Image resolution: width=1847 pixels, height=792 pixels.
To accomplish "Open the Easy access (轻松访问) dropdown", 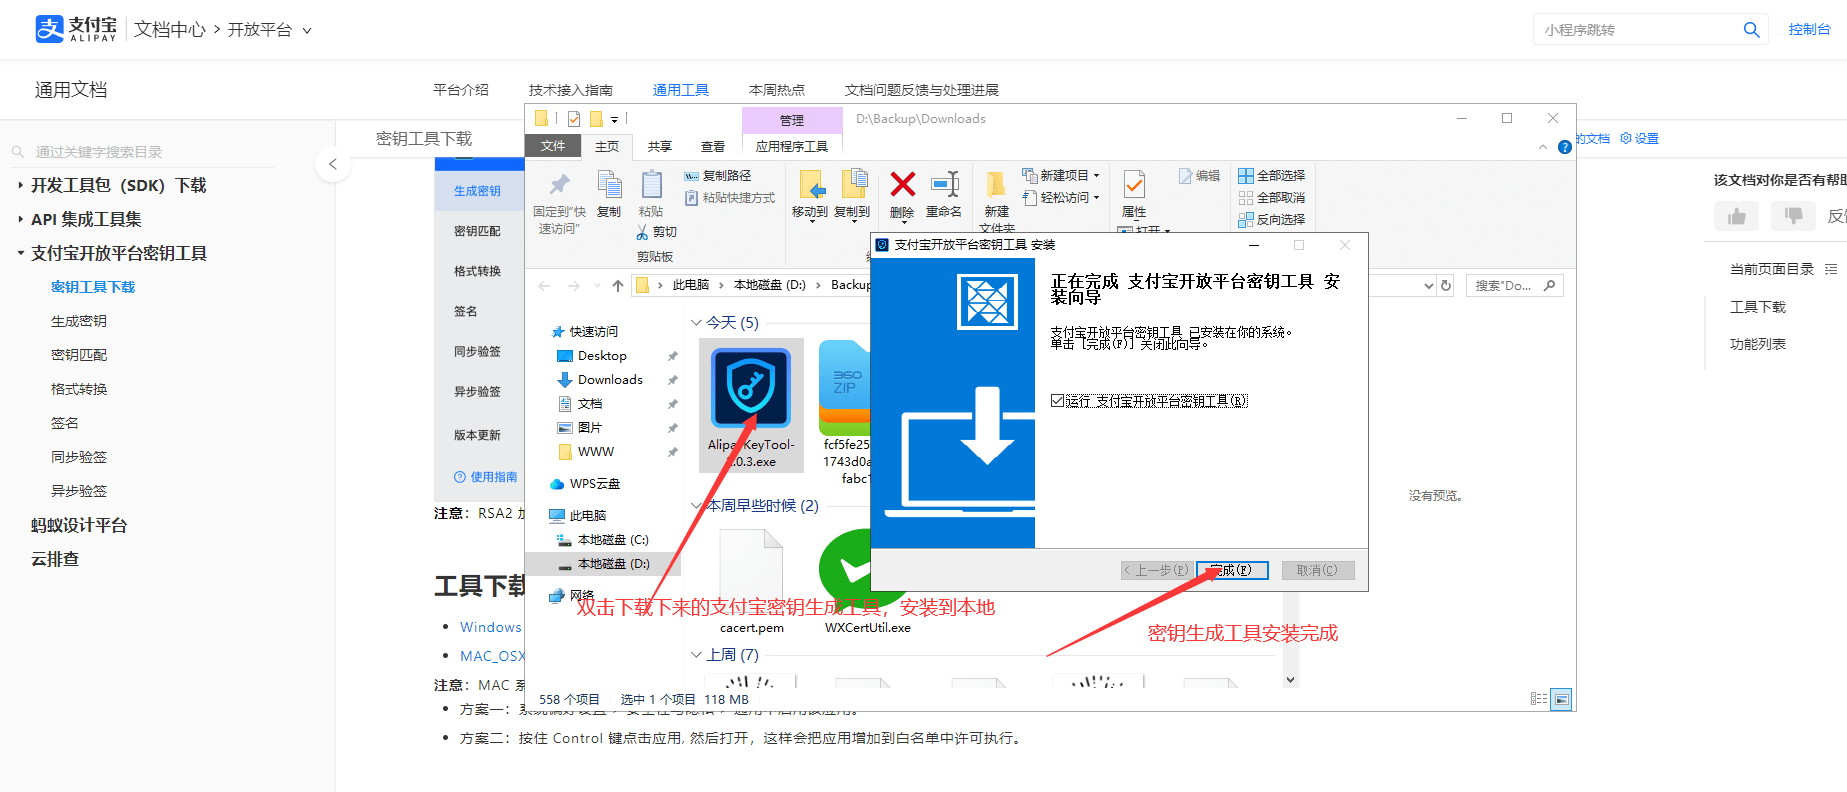I will click(x=1060, y=198).
